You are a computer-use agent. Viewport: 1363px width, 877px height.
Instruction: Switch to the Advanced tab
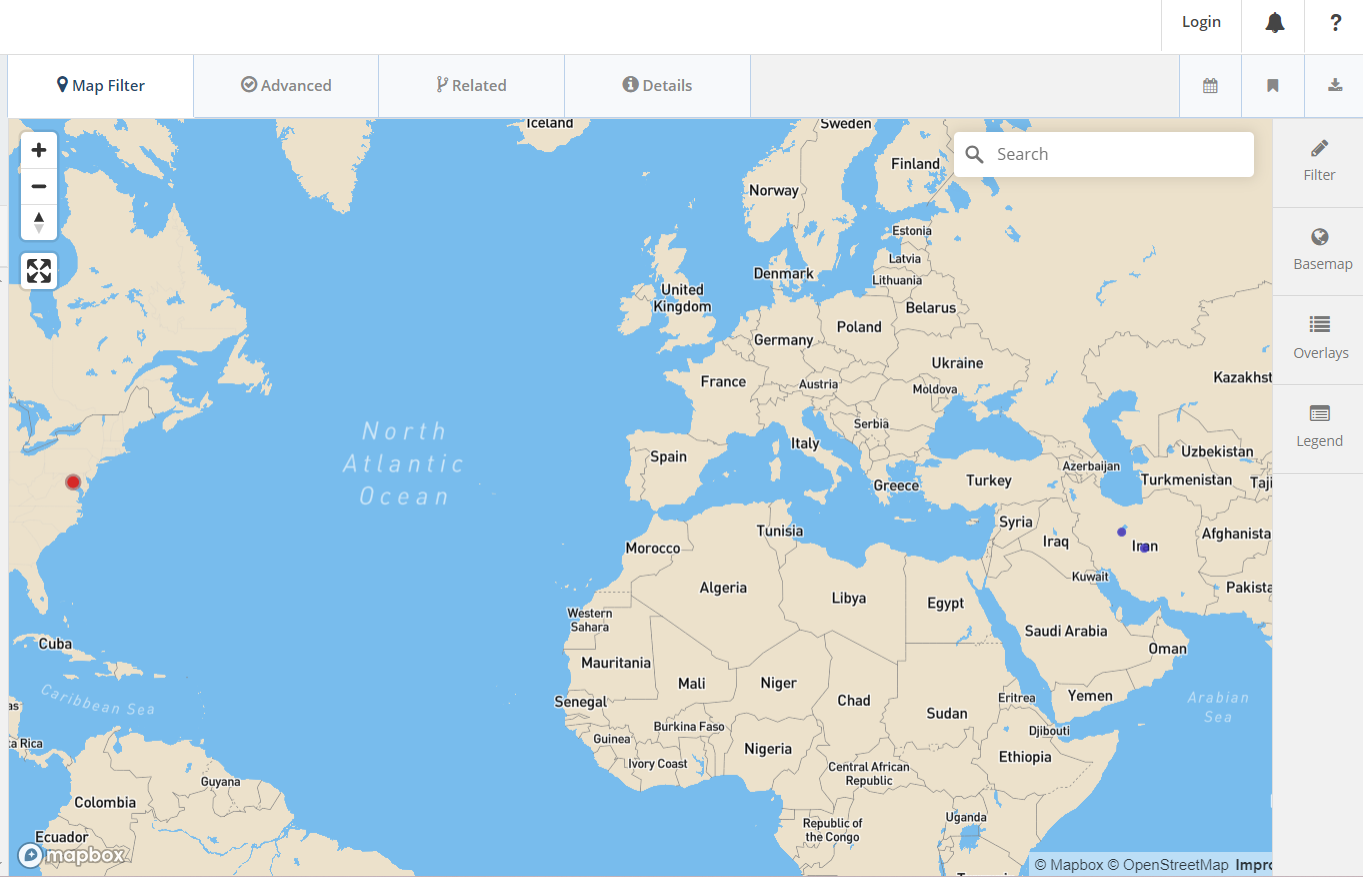click(x=286, y=86)
